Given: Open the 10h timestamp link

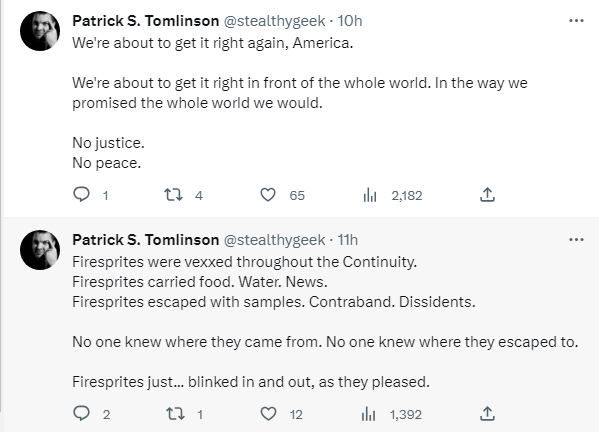Looking at the screenshot, I should click(350, 21).
